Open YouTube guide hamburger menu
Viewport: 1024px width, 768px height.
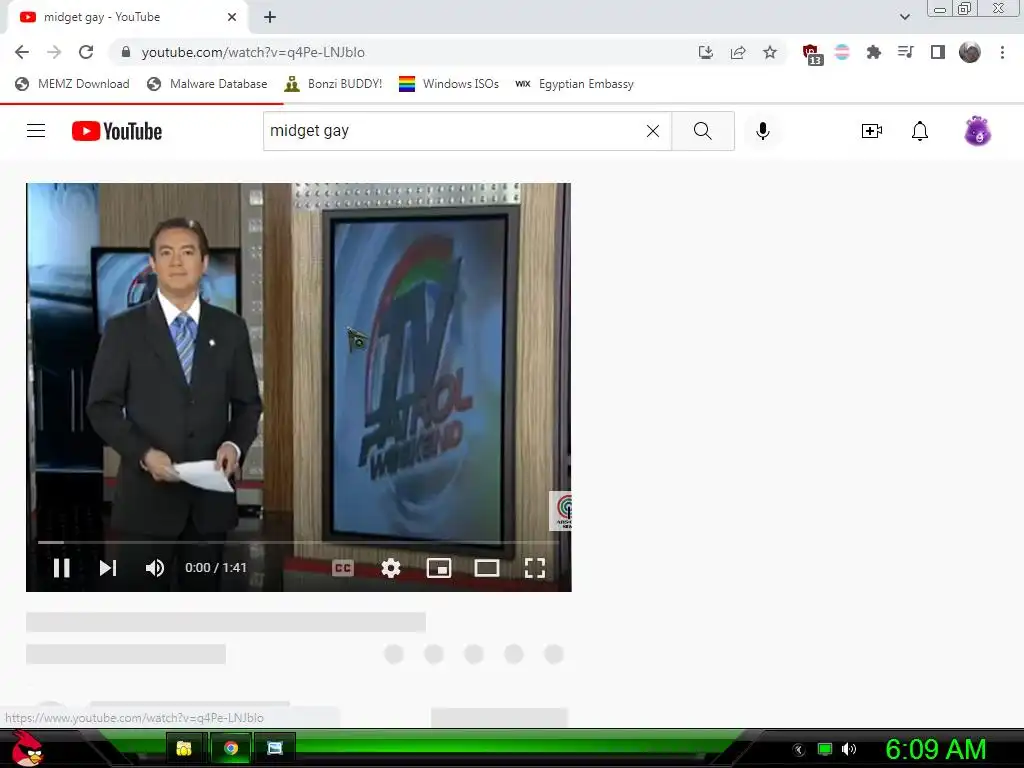click(36, 131)
